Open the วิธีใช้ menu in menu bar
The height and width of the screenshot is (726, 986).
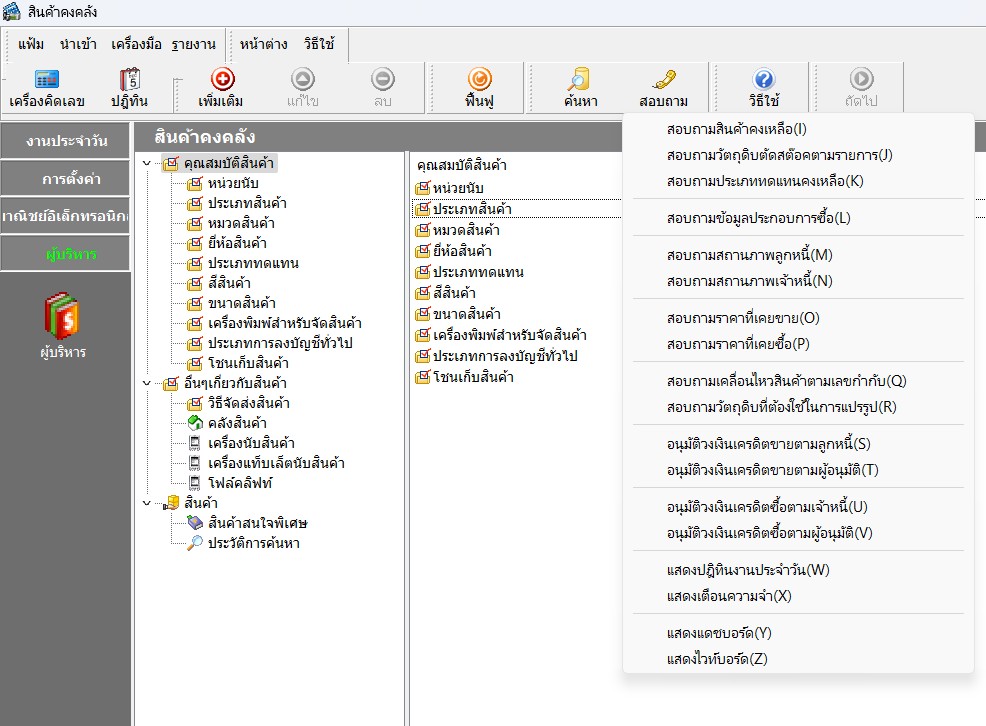pos(319,45)
